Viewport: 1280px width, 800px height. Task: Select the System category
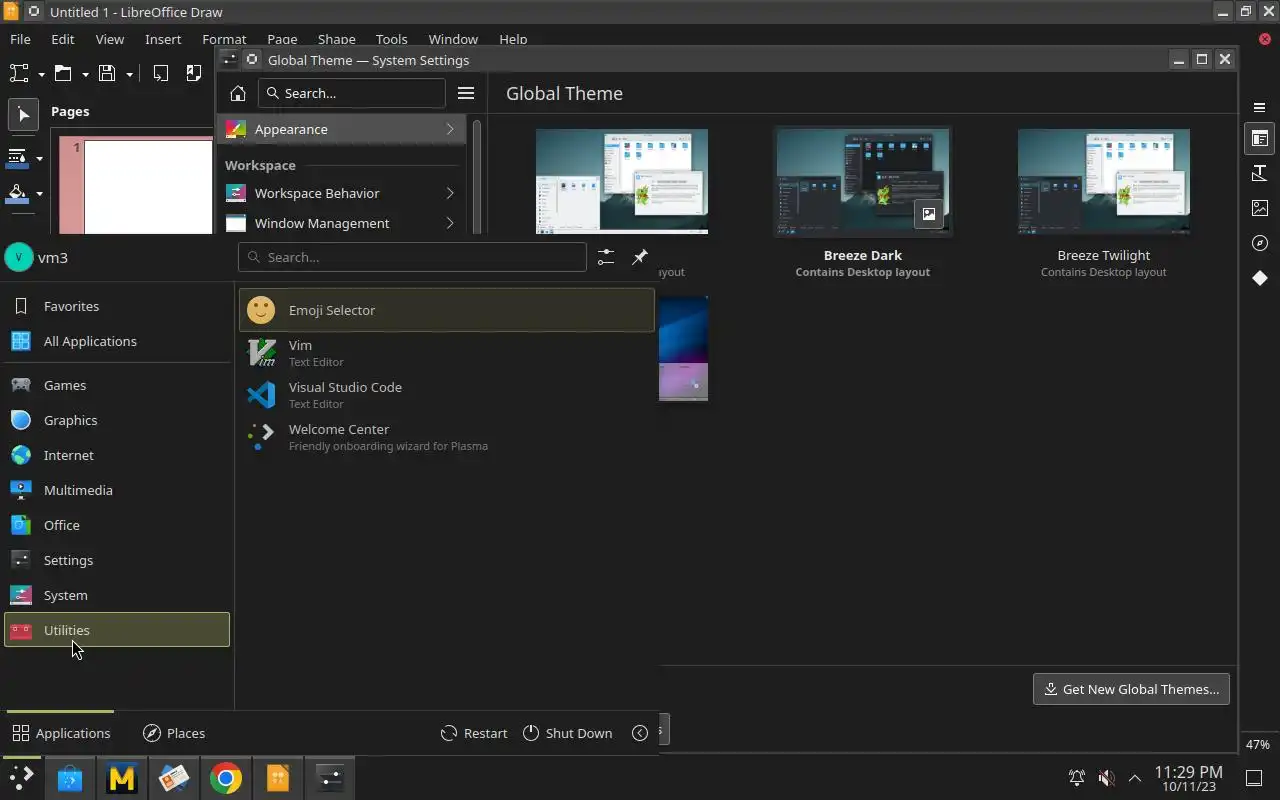coord(117,595)
